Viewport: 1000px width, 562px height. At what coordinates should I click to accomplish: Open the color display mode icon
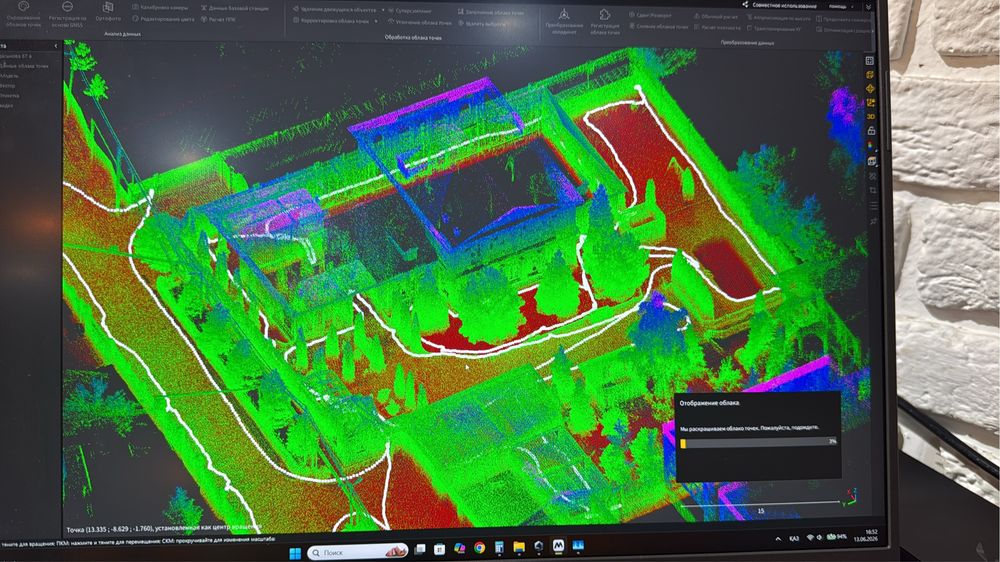[x=872, y=146]
